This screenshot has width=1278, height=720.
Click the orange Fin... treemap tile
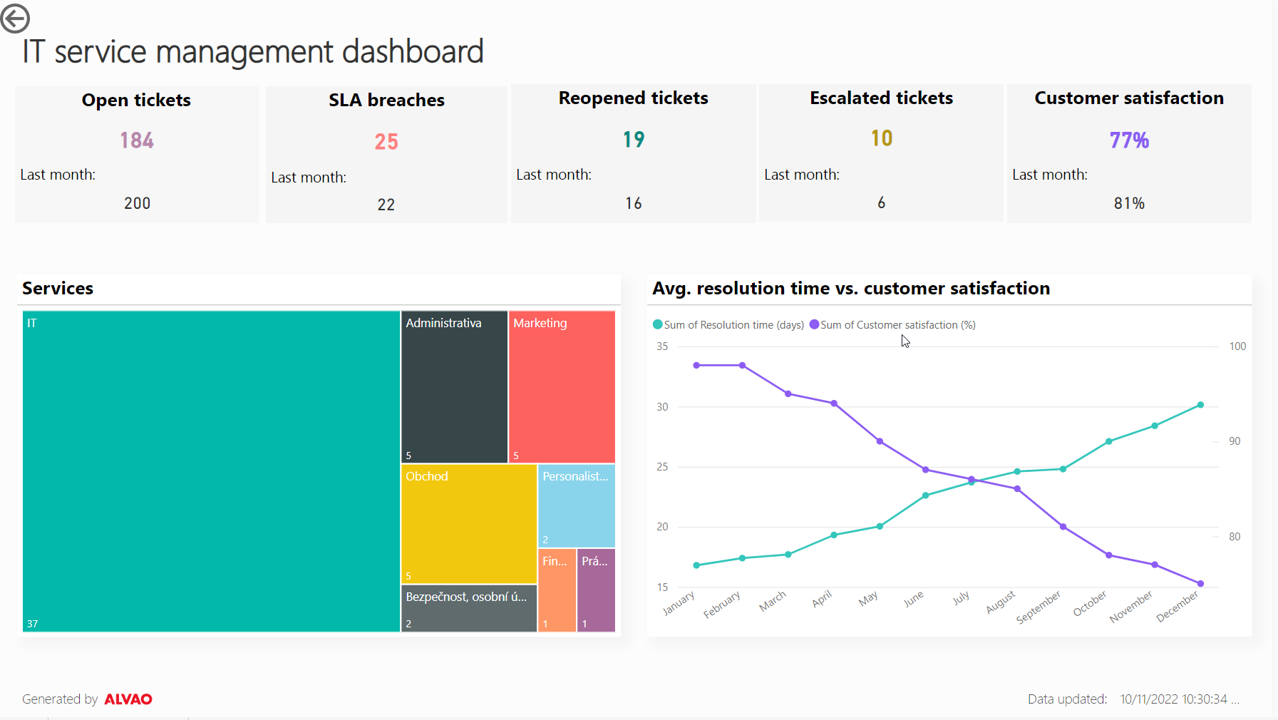[x=557, y=590]
